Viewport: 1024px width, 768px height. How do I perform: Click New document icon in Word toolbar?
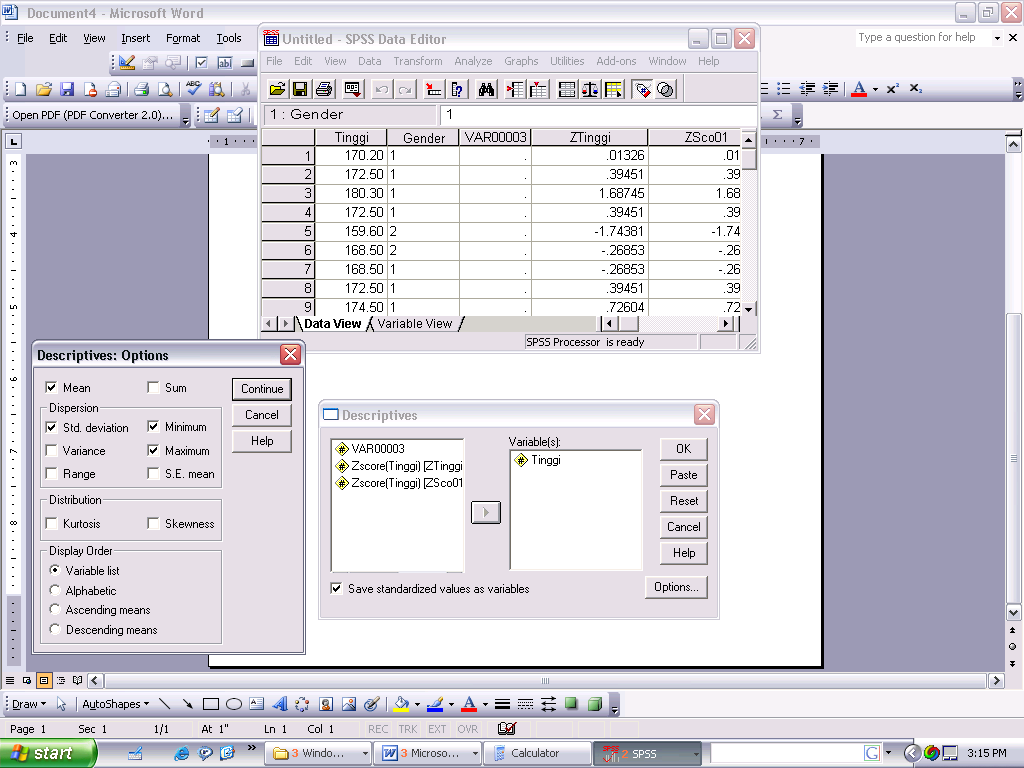[20, 89]
